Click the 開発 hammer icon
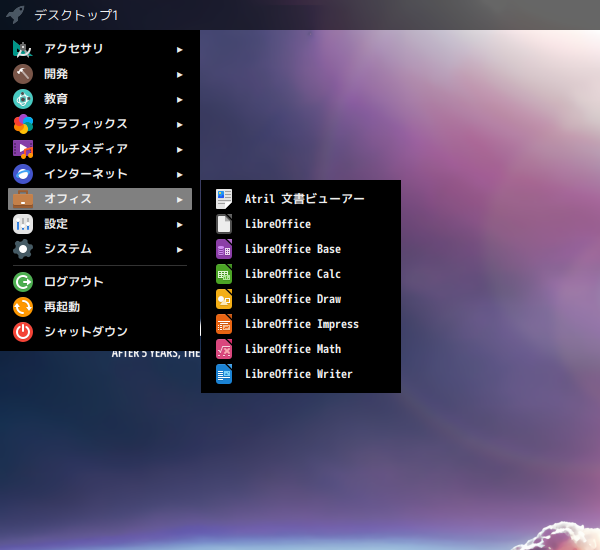 tap(23, 74)
